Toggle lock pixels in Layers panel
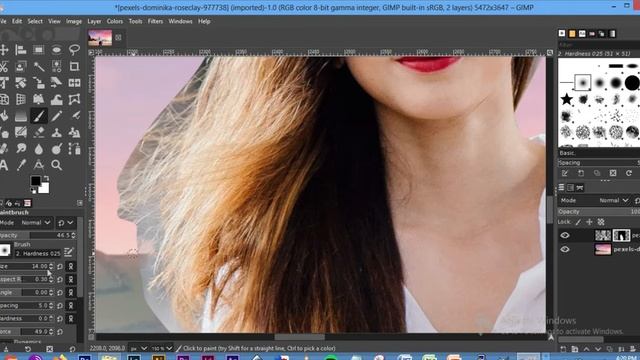Image resolution: width=640 pixels, height=360 pixels. [578, 222]
